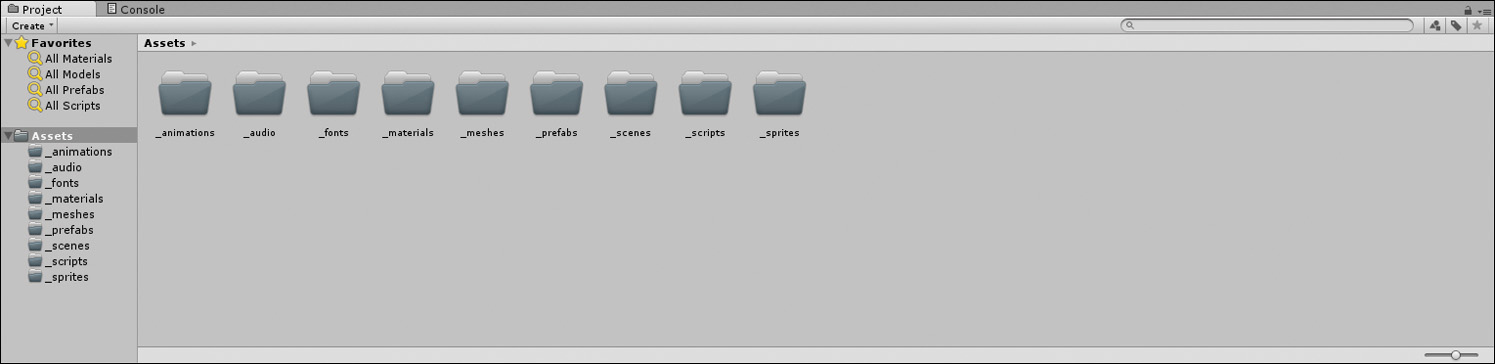The image size is (1495, 364).
Task: Open the _scenes folder icon in grid
Action: pos(630,94)
